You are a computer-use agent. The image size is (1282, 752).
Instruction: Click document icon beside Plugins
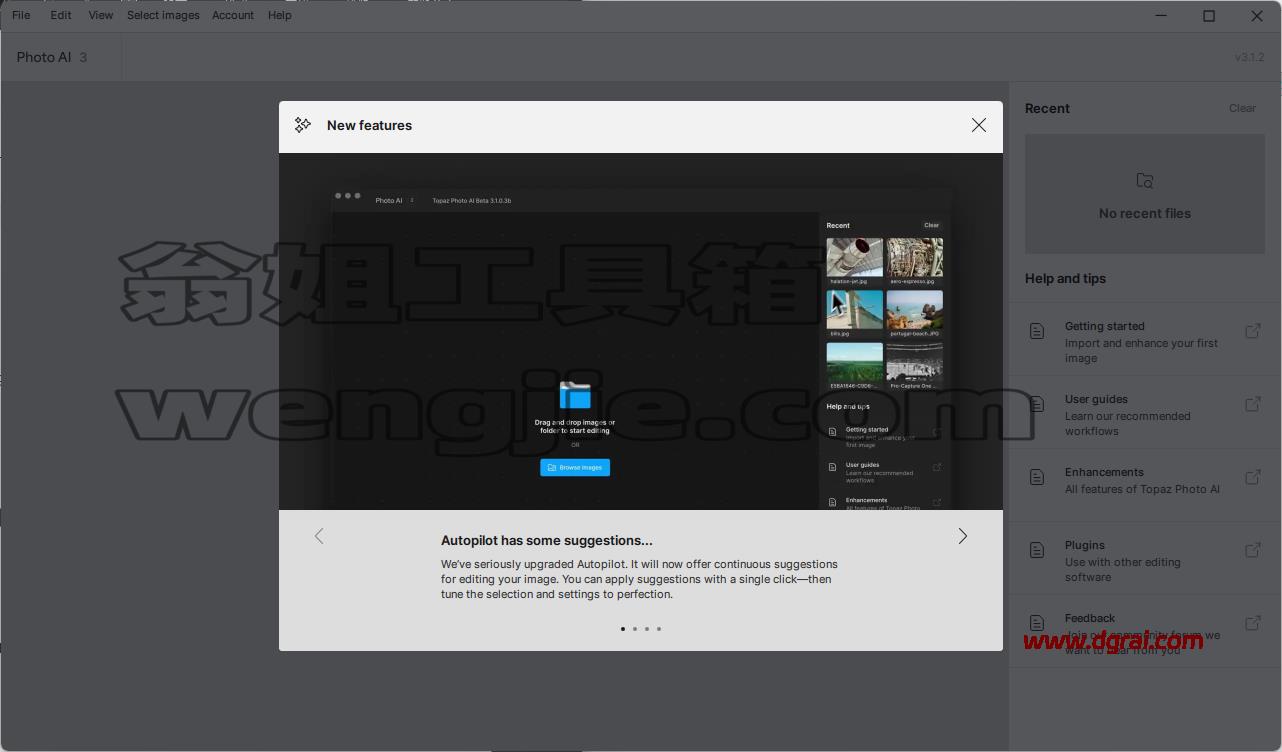point(1037,550)
